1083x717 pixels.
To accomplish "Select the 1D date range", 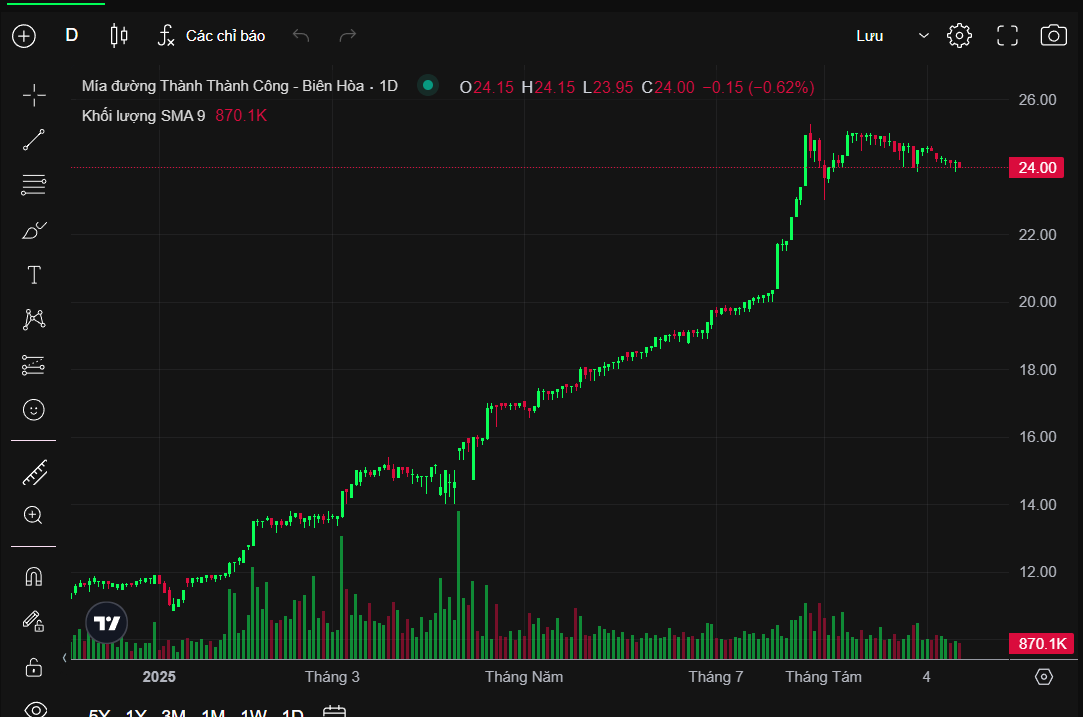I will (x=293, y=712).
